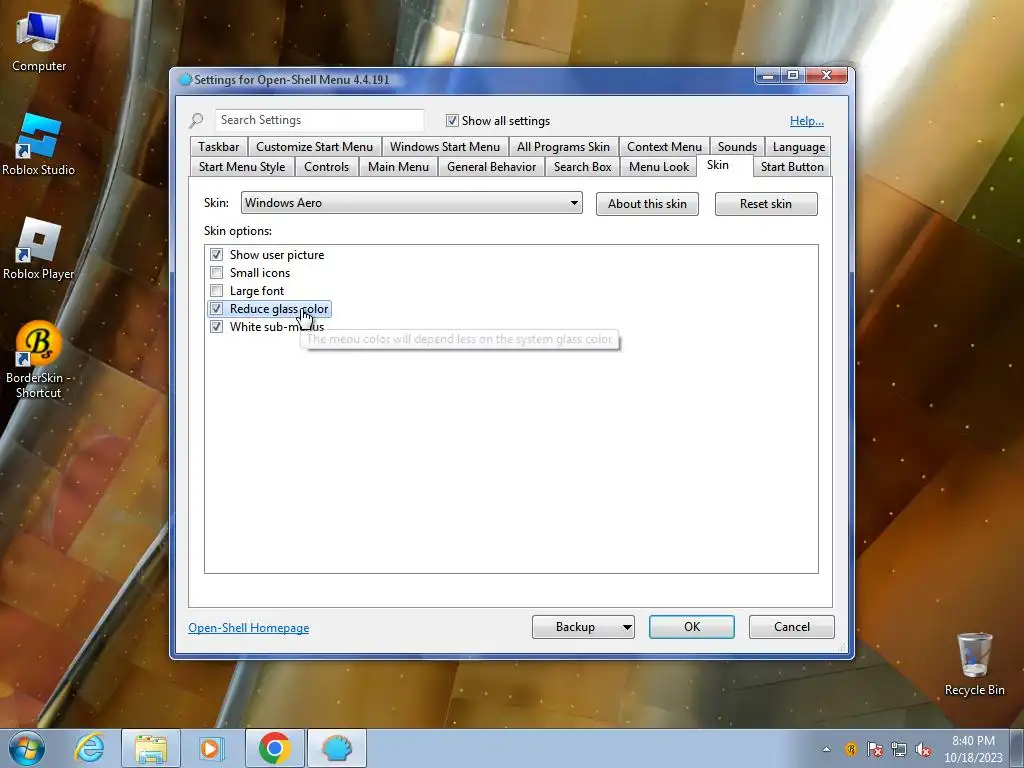Select the Roblox Studio desktop shortcut
Screen dimensions: 1024x768
[39, 145]
